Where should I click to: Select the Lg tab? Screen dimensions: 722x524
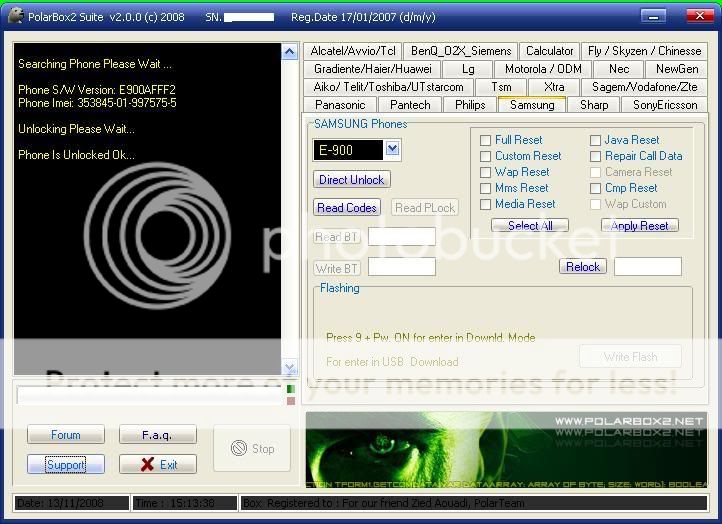(x=468, y=69)
